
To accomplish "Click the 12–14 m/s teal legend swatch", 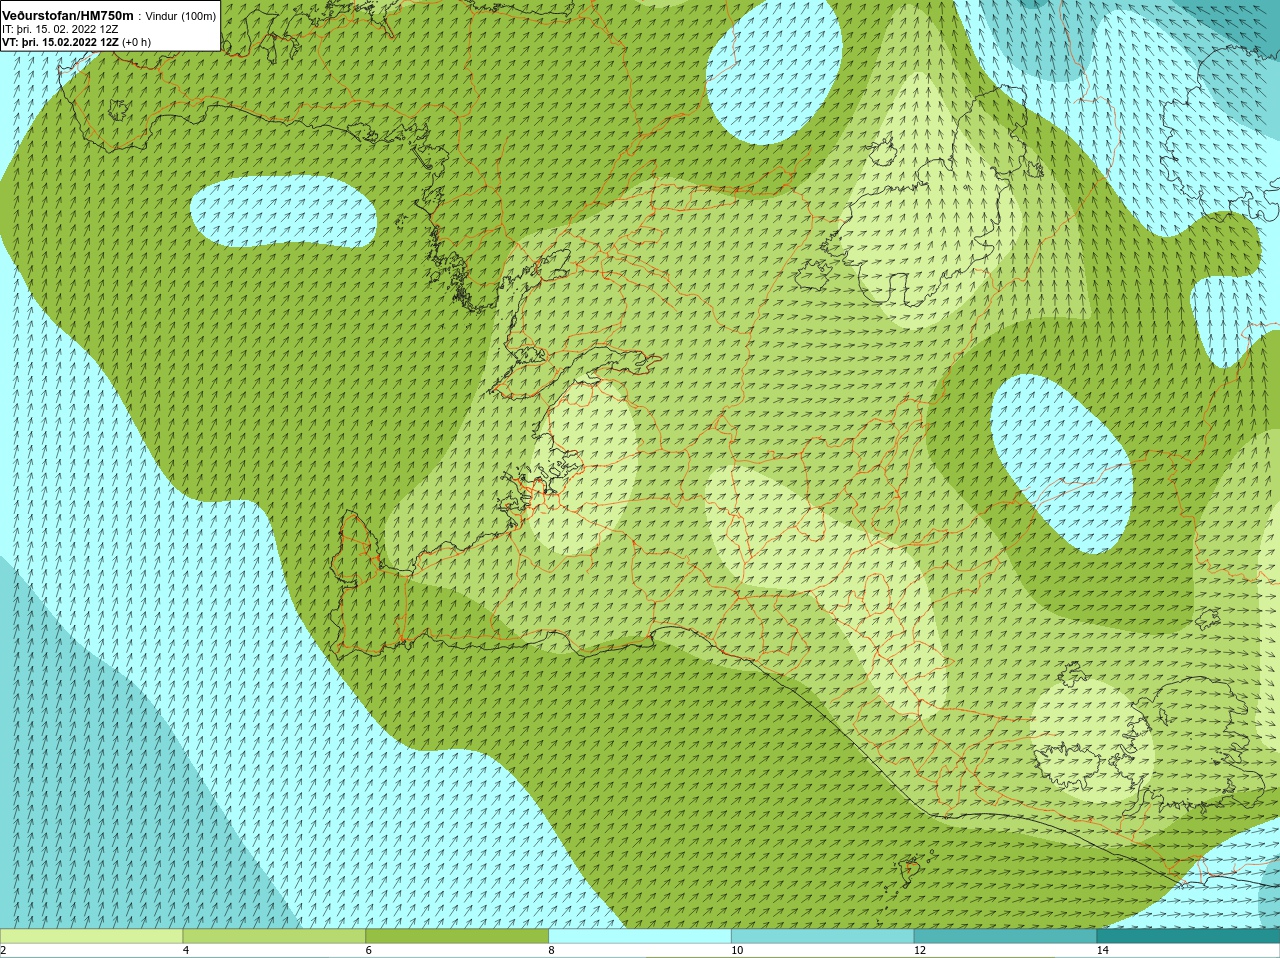I will [1005, 936].
